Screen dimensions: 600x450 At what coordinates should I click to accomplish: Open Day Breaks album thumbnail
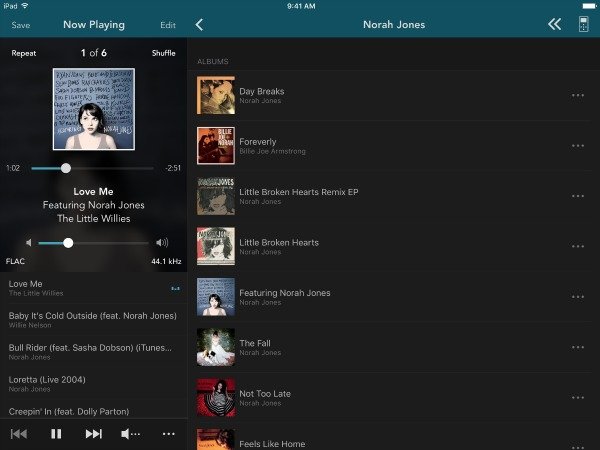[x=216, y=95]
